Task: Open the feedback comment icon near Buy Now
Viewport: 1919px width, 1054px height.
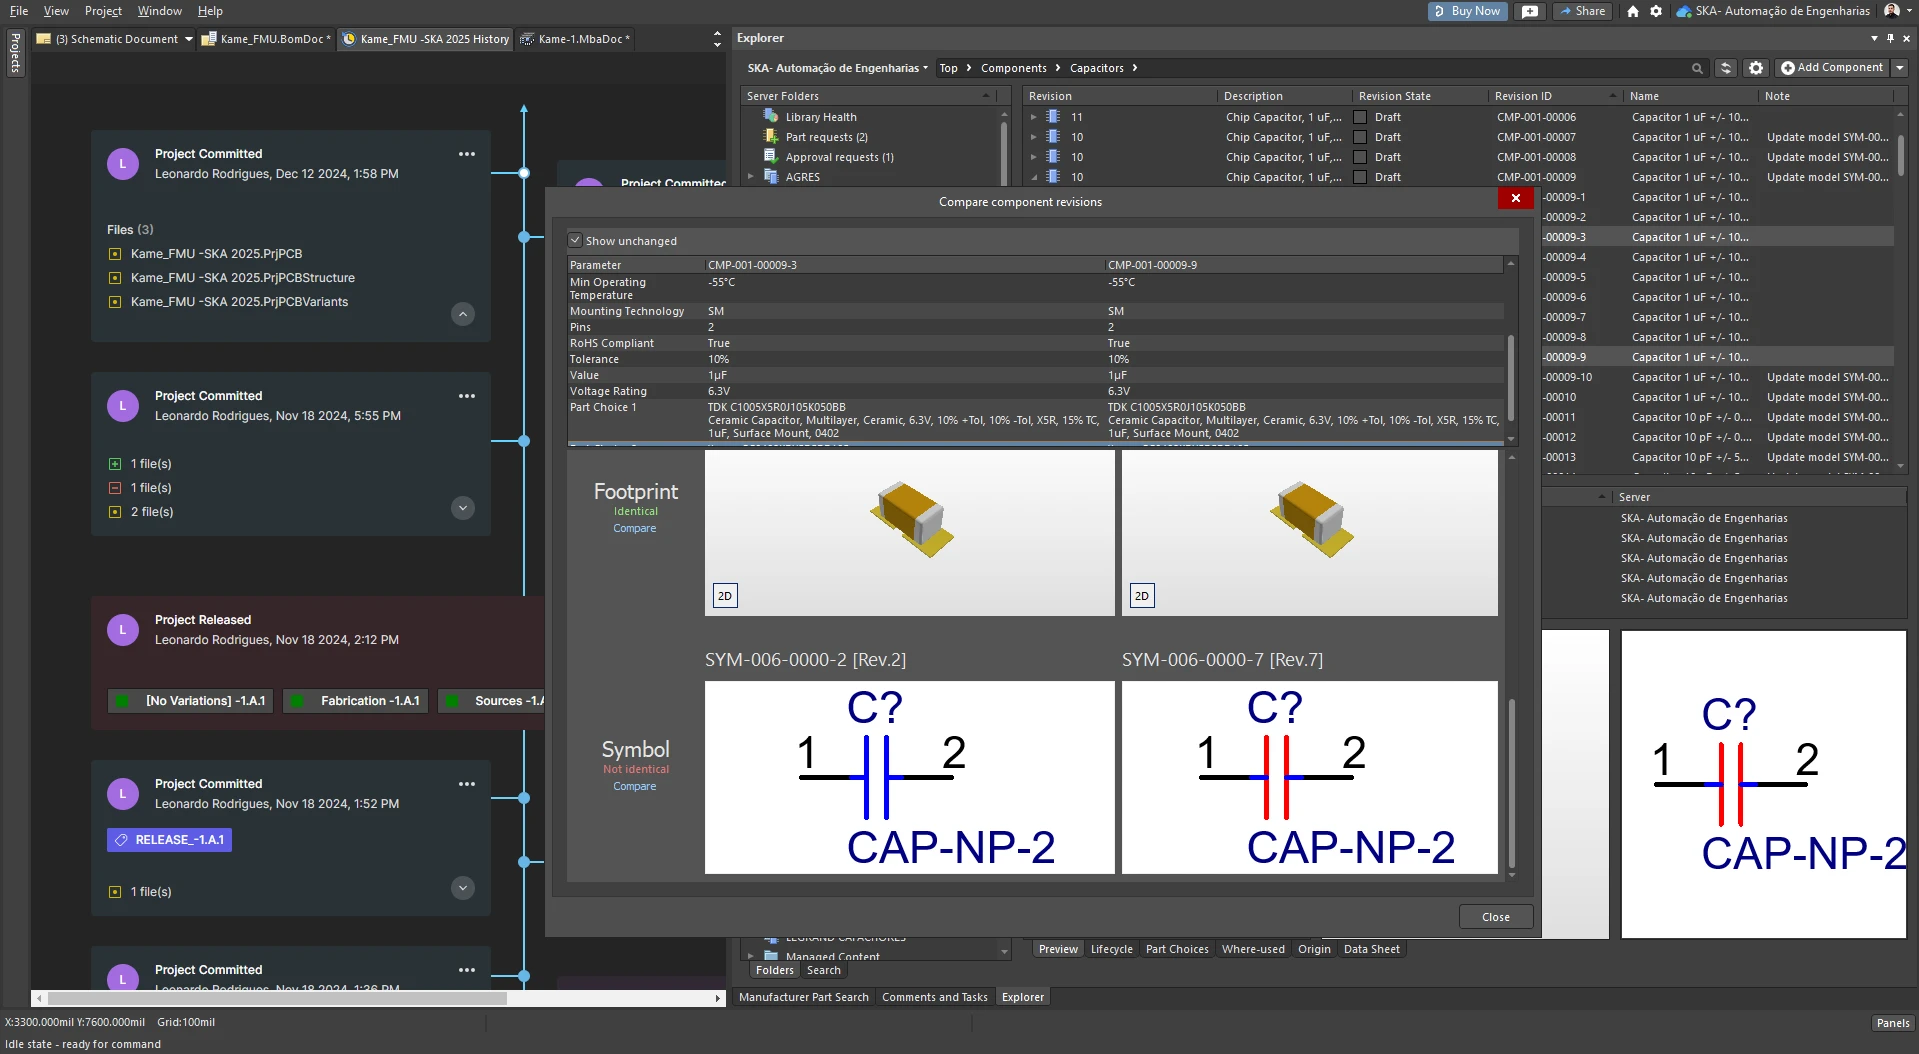Action: tap(1530, 11)
